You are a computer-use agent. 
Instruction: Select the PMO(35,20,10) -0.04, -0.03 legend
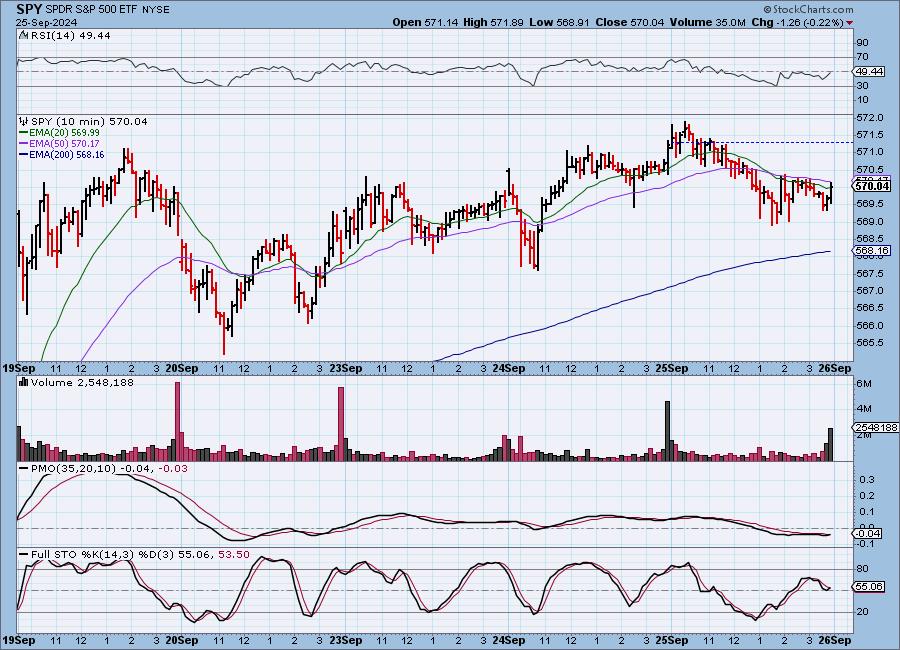[x=109, y=469]
